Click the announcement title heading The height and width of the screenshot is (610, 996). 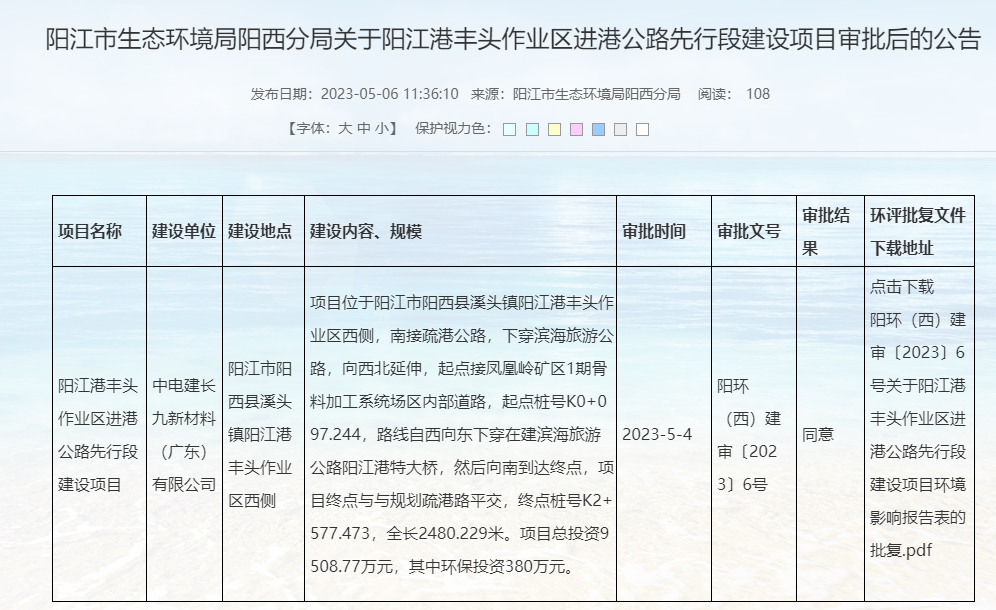click(x=514, y=40)
